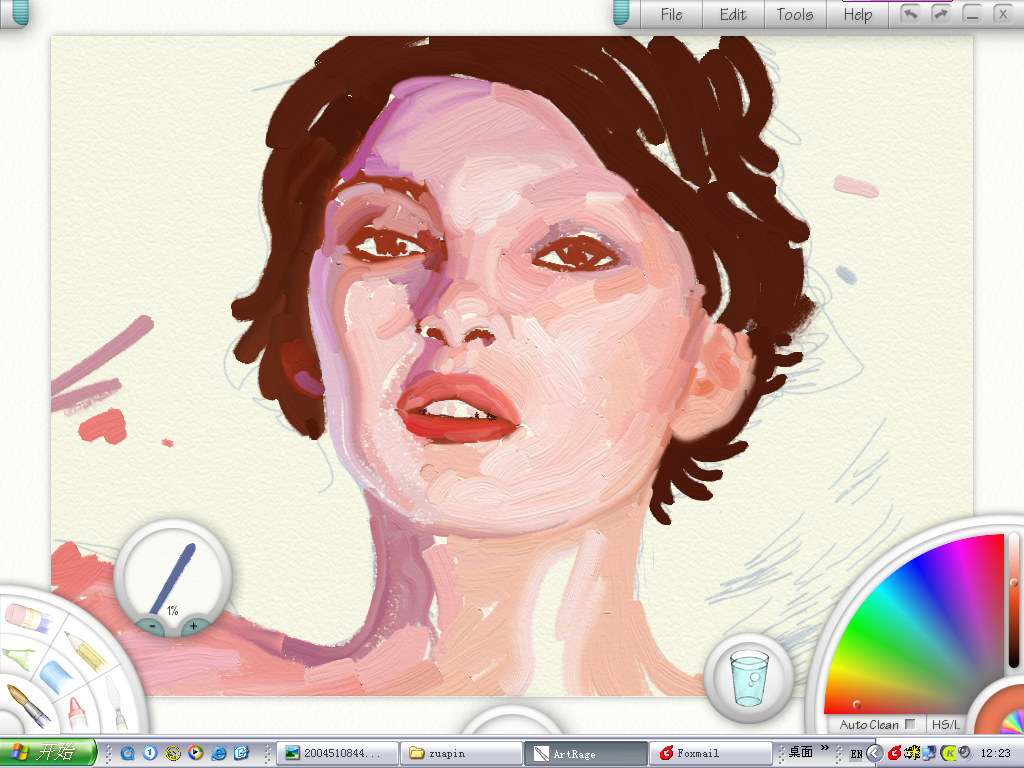The width and height of the screenshot is (1024, 768).
Task: Click the yellow-black tray icon
Action: click(912, 753)
